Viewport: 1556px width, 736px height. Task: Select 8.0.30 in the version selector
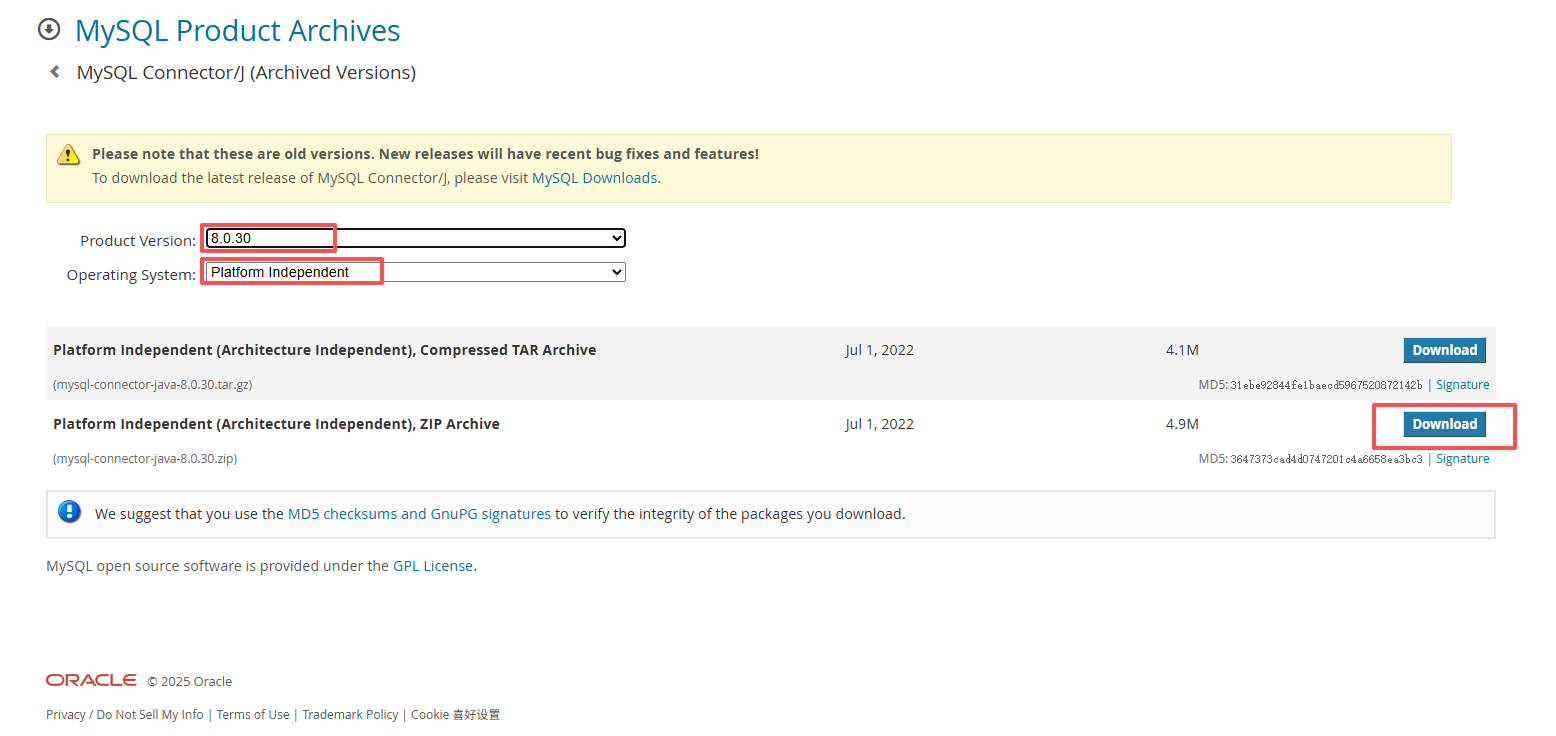click(x=268, y=238)
